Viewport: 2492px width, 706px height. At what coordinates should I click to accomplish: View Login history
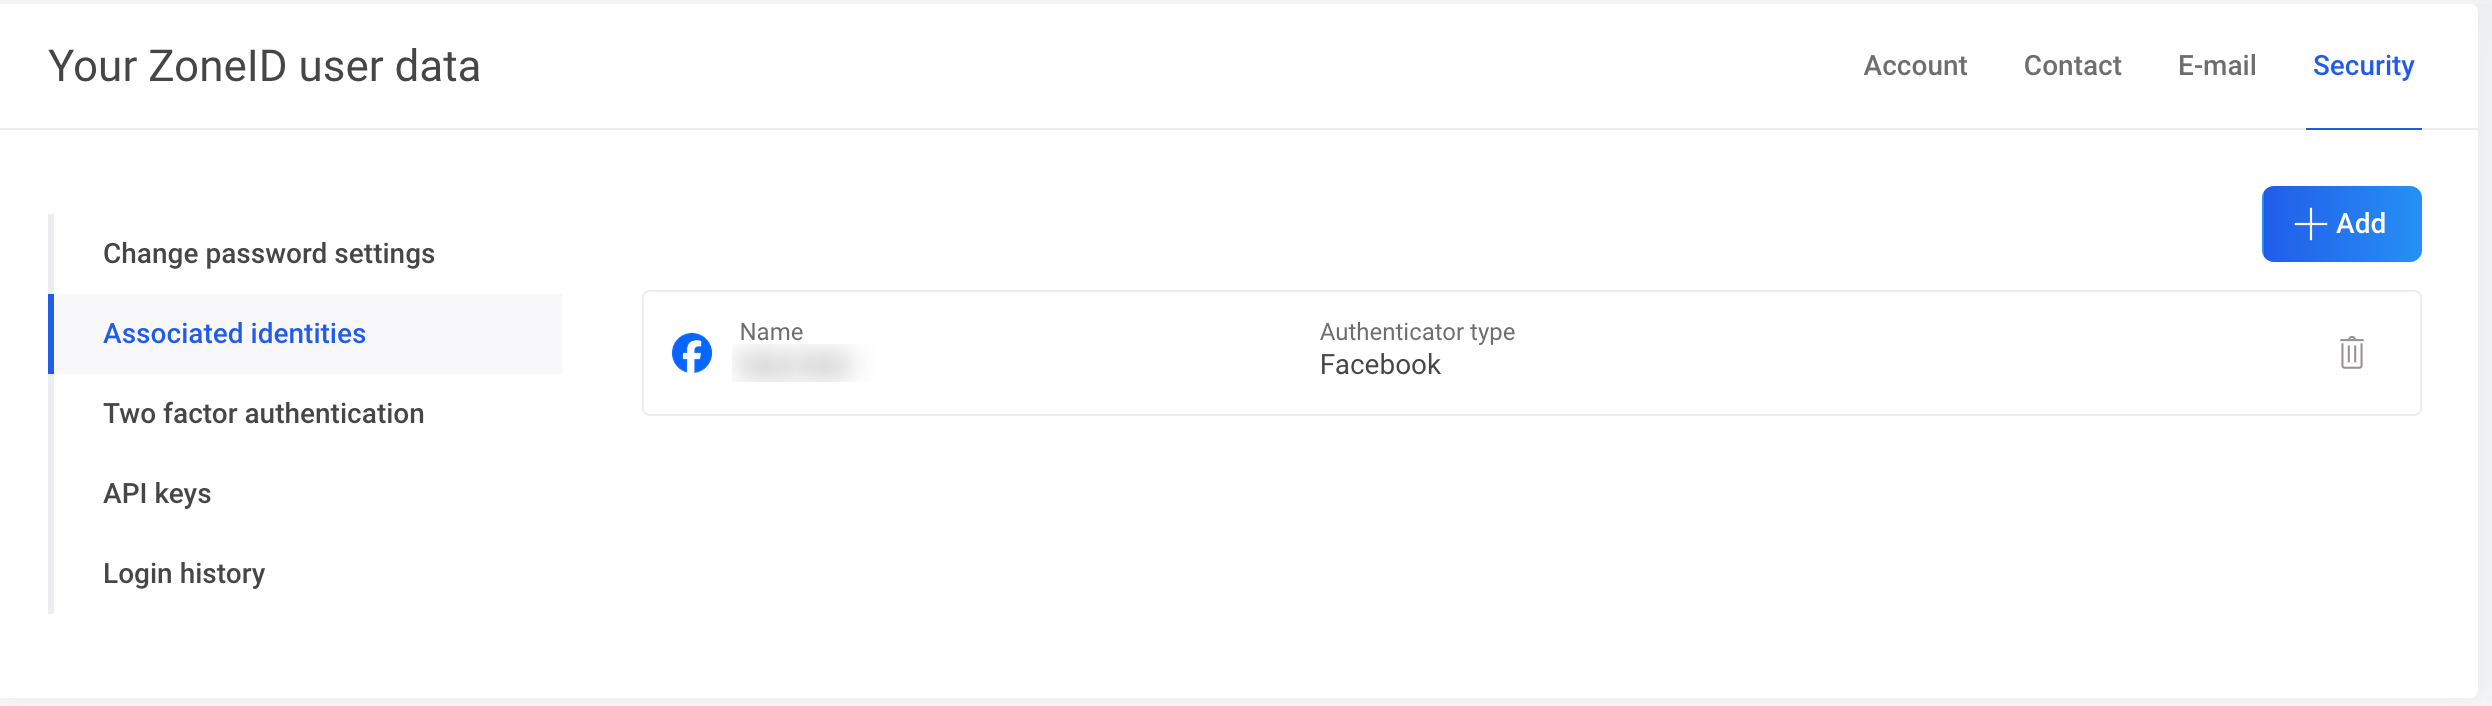coord(184,574)
